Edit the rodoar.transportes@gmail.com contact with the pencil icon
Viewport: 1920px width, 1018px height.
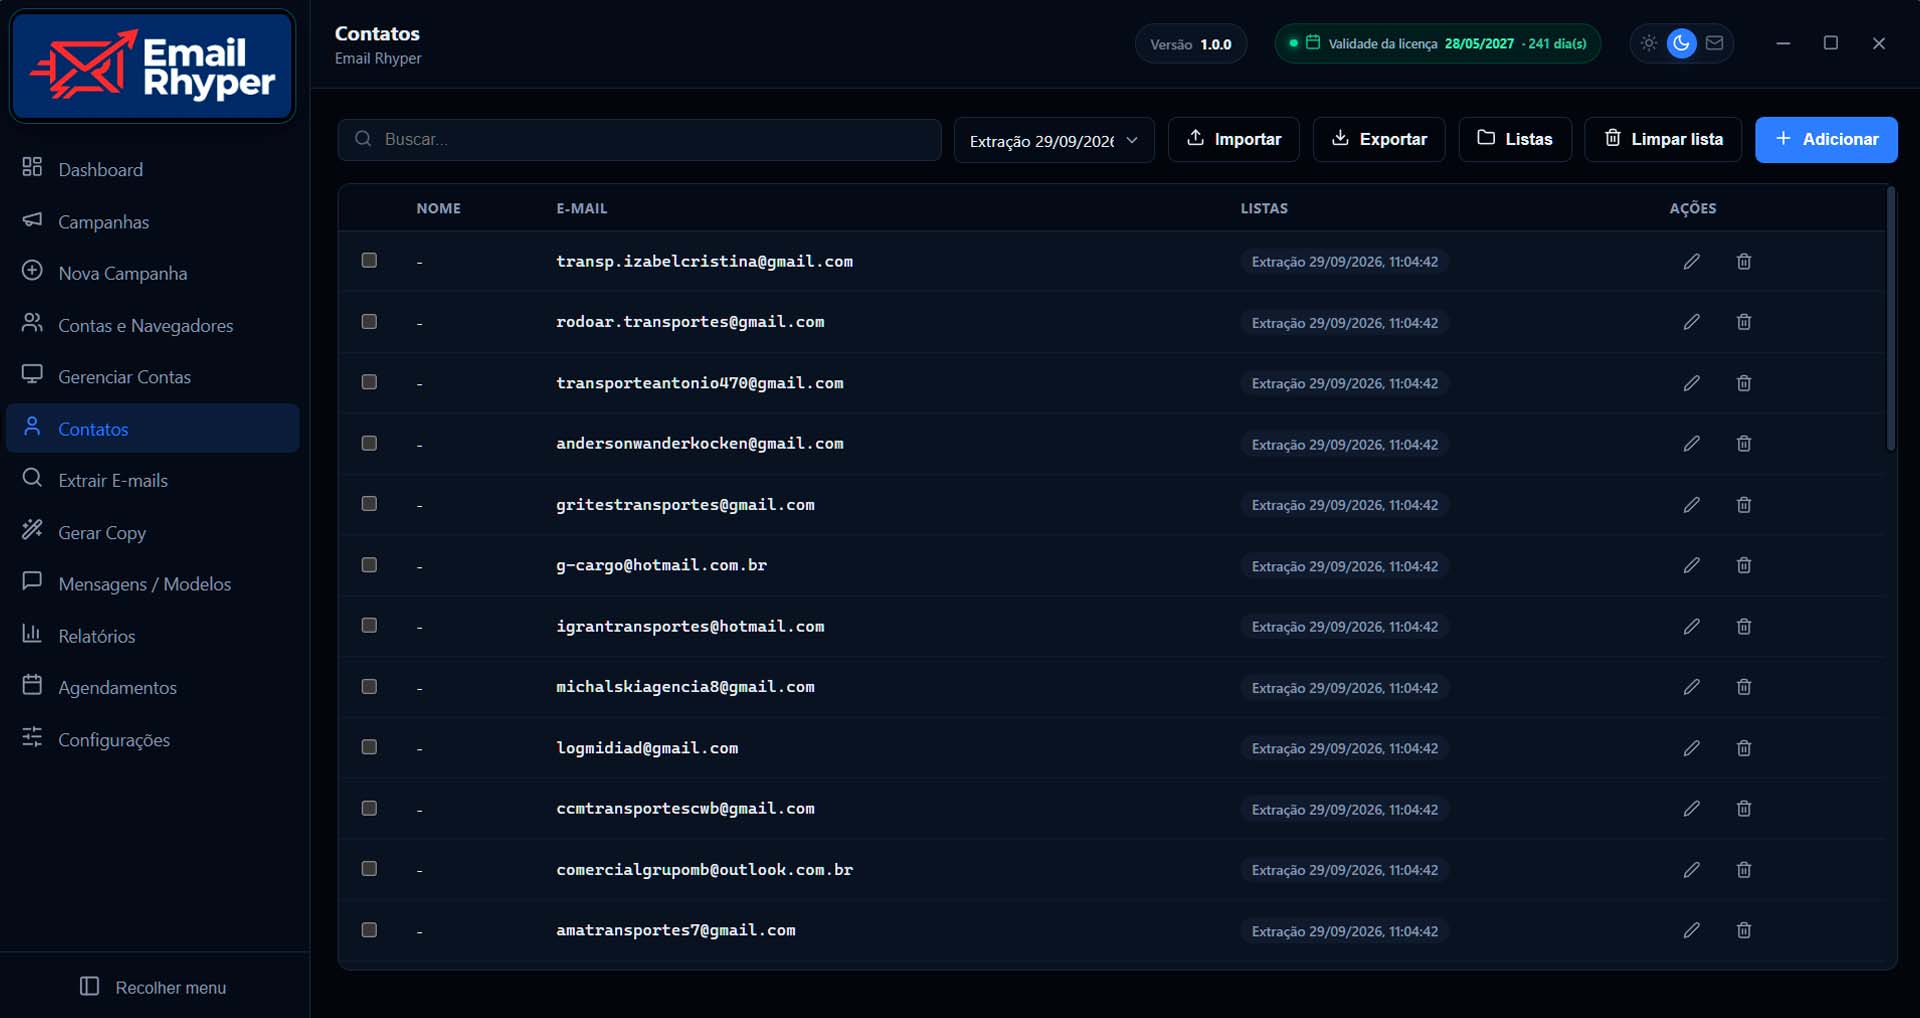coord(1691,322)
